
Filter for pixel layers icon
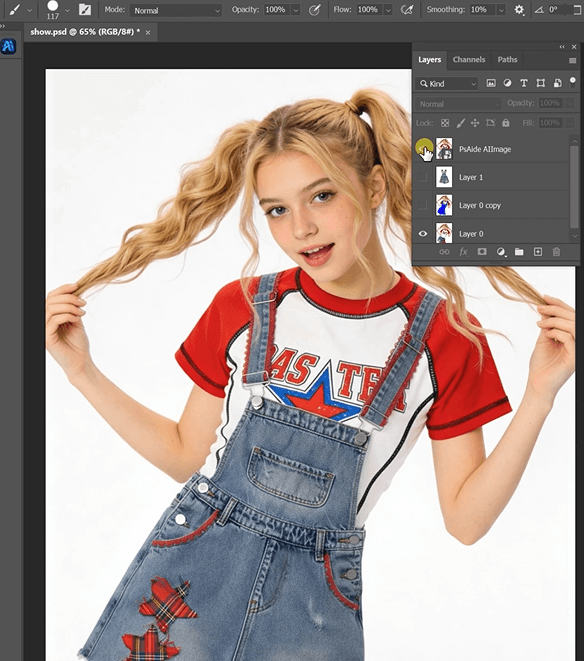coord(491,83)
